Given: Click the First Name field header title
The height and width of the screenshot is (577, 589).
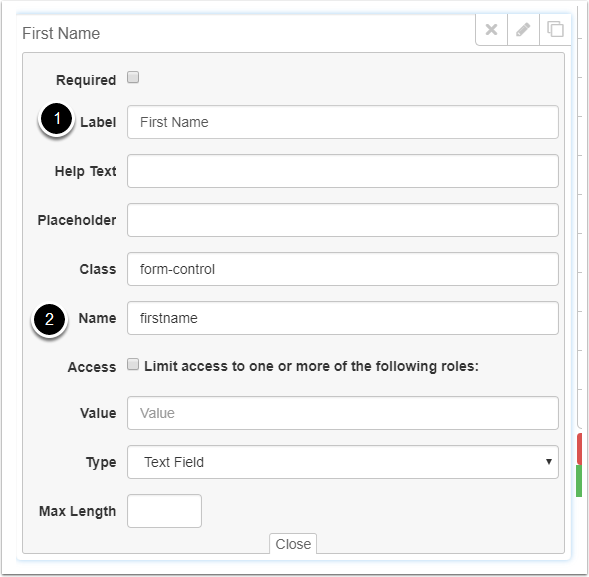Looking at the screenshot, I should pos(61,33).
